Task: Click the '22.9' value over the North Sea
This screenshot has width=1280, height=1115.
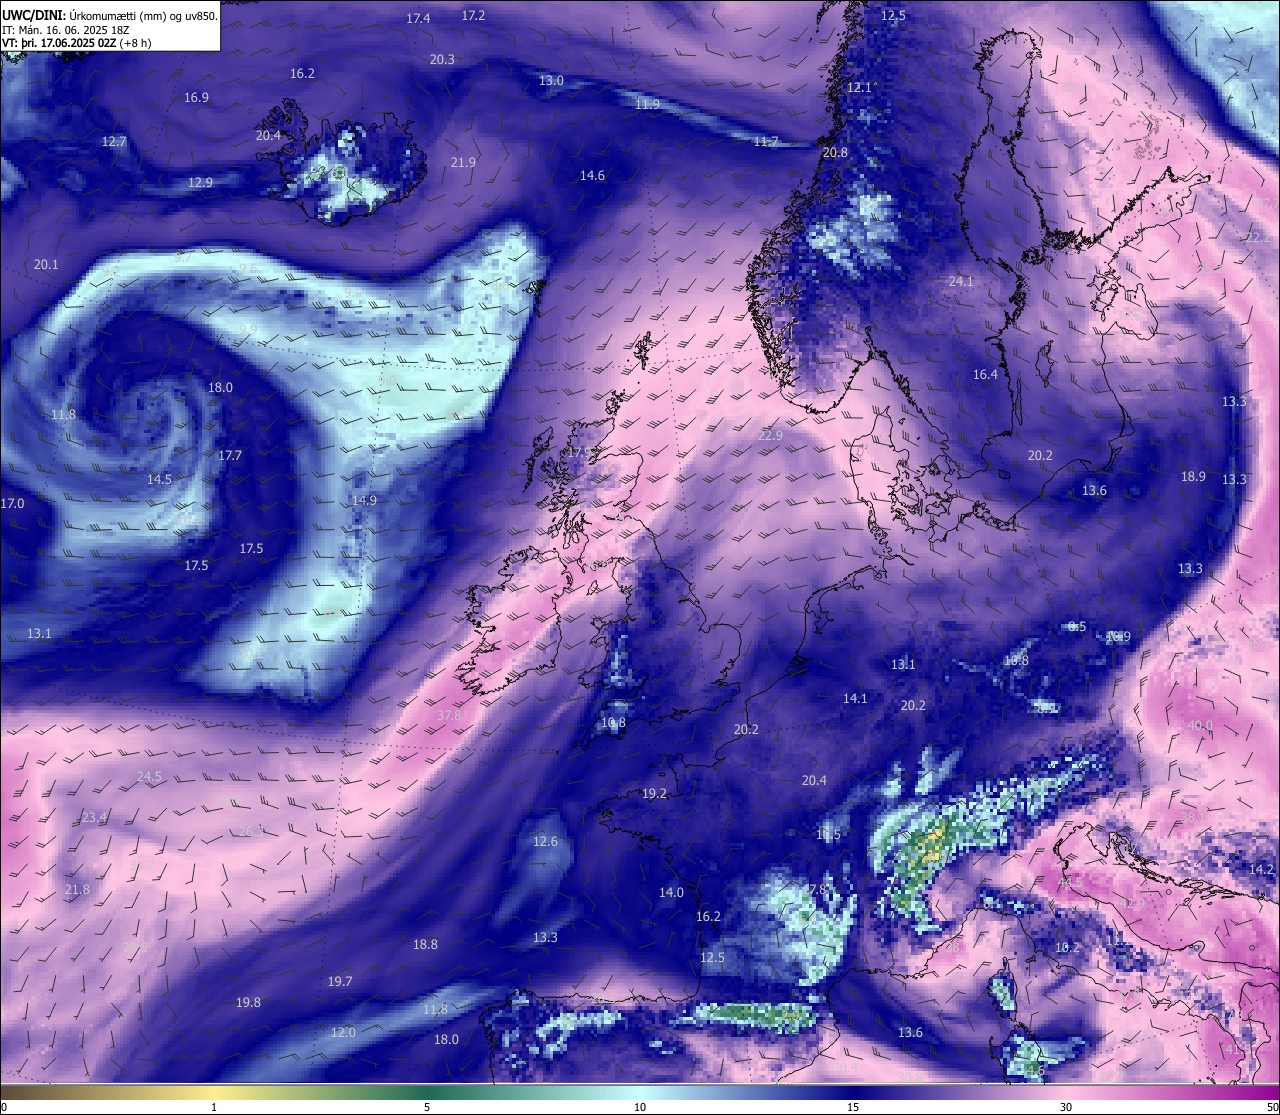Action: (x=770, y=436)
